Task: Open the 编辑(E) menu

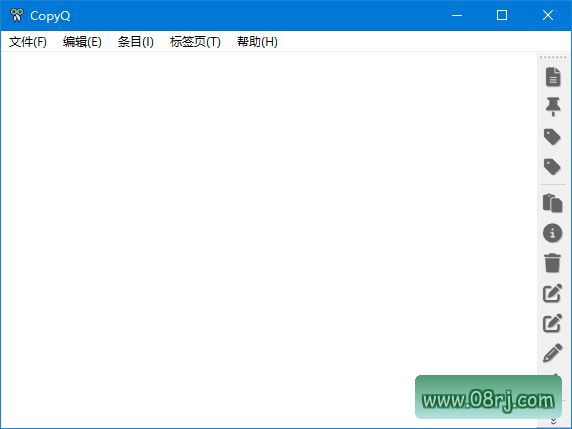Action: tap(82, 42)
